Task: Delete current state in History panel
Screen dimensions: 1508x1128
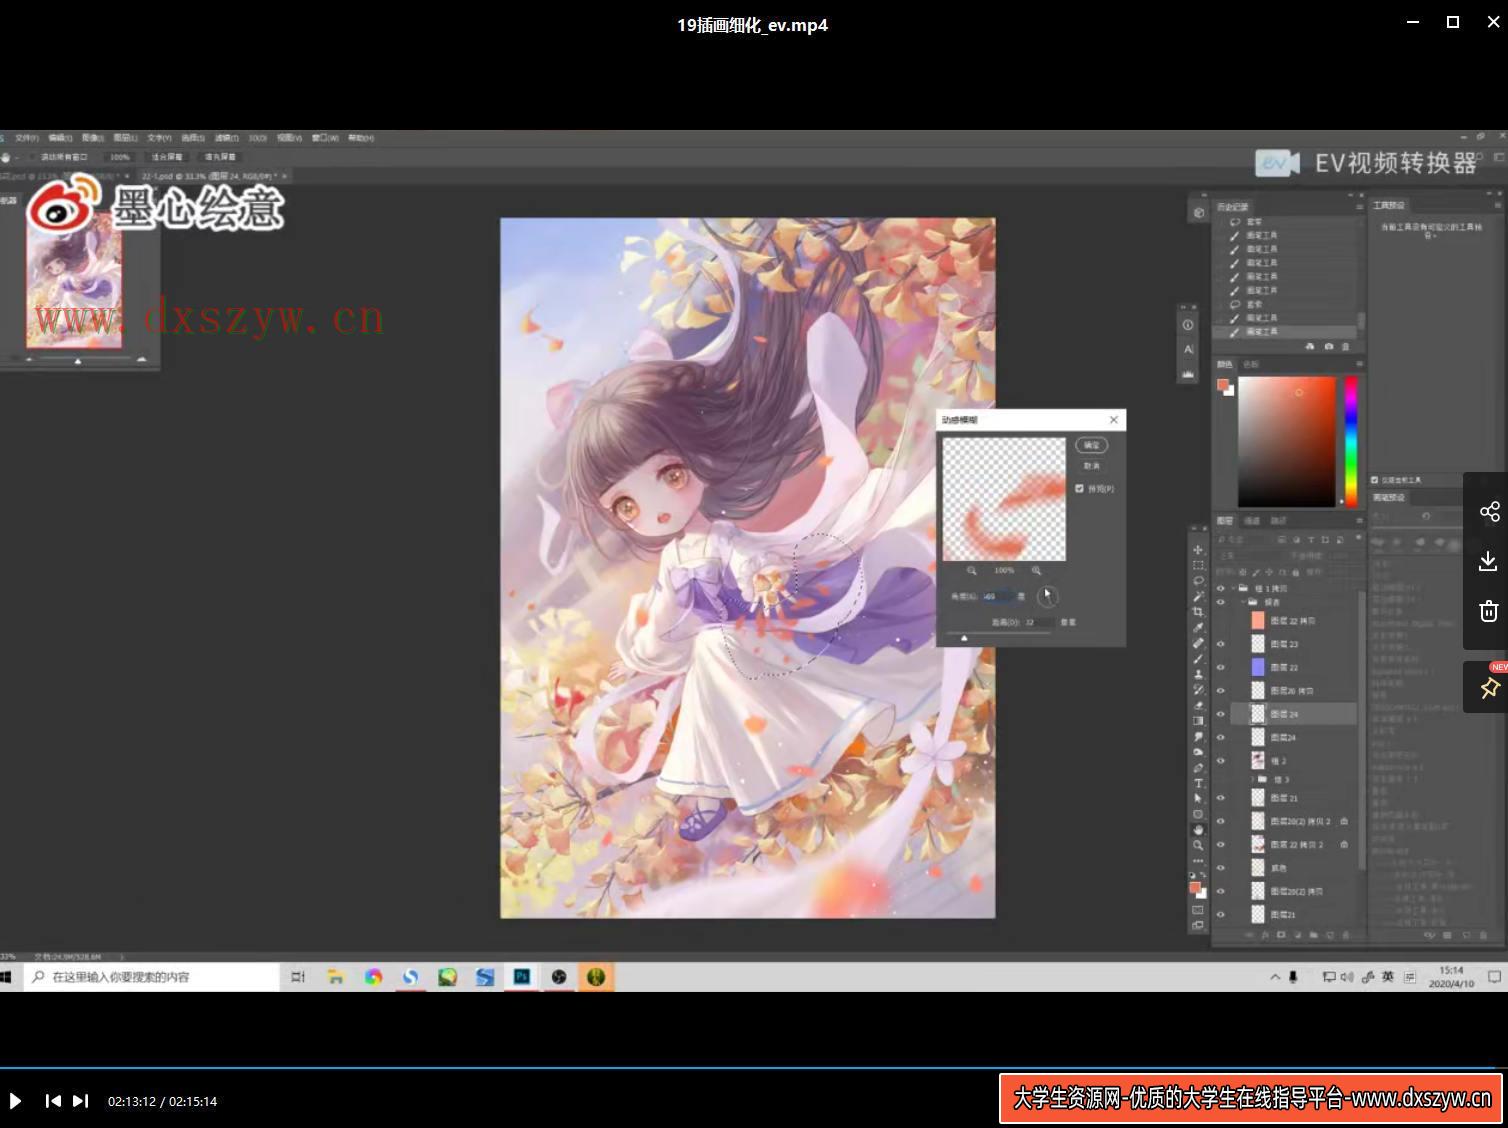Action: (x=1345, y=346)
